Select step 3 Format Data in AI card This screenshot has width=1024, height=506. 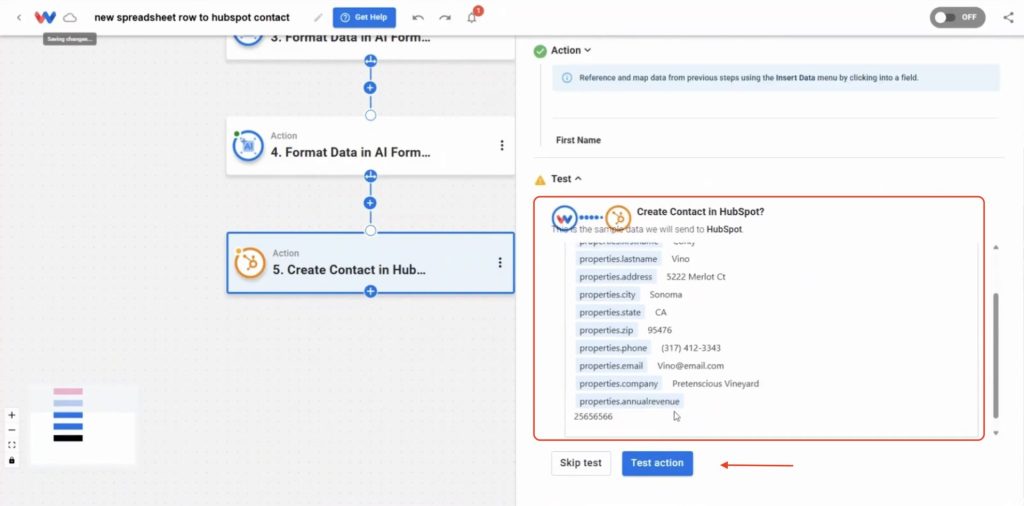click(x=370, y=48)
